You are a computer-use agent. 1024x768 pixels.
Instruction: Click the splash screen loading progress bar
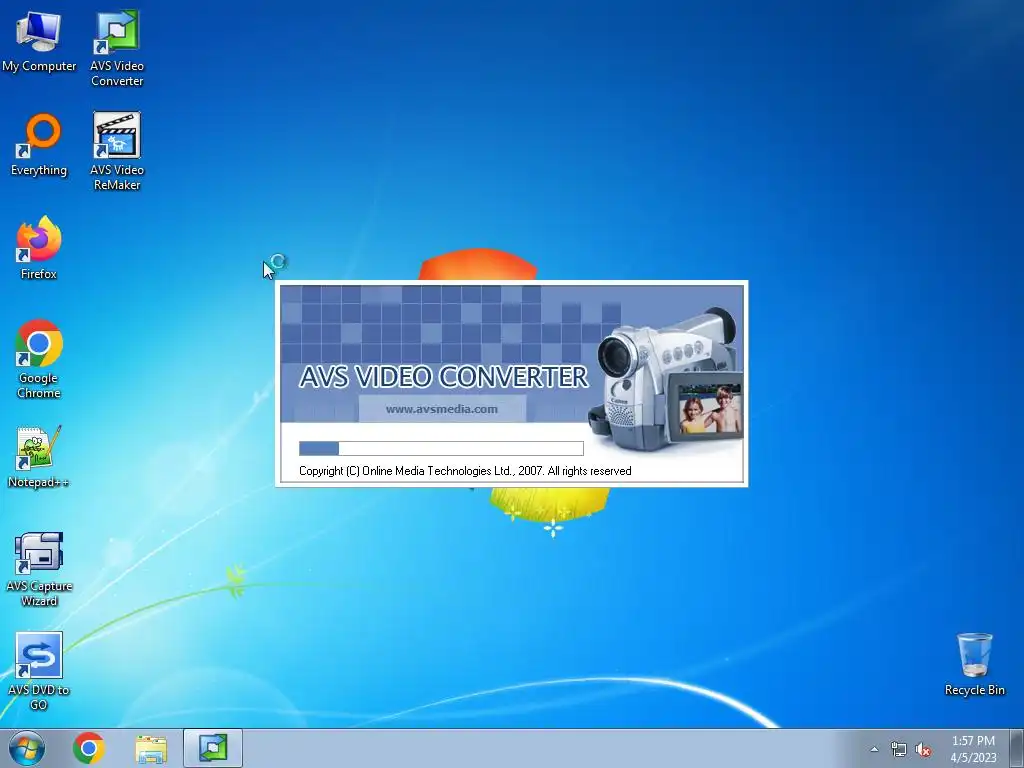click(441, 448)
